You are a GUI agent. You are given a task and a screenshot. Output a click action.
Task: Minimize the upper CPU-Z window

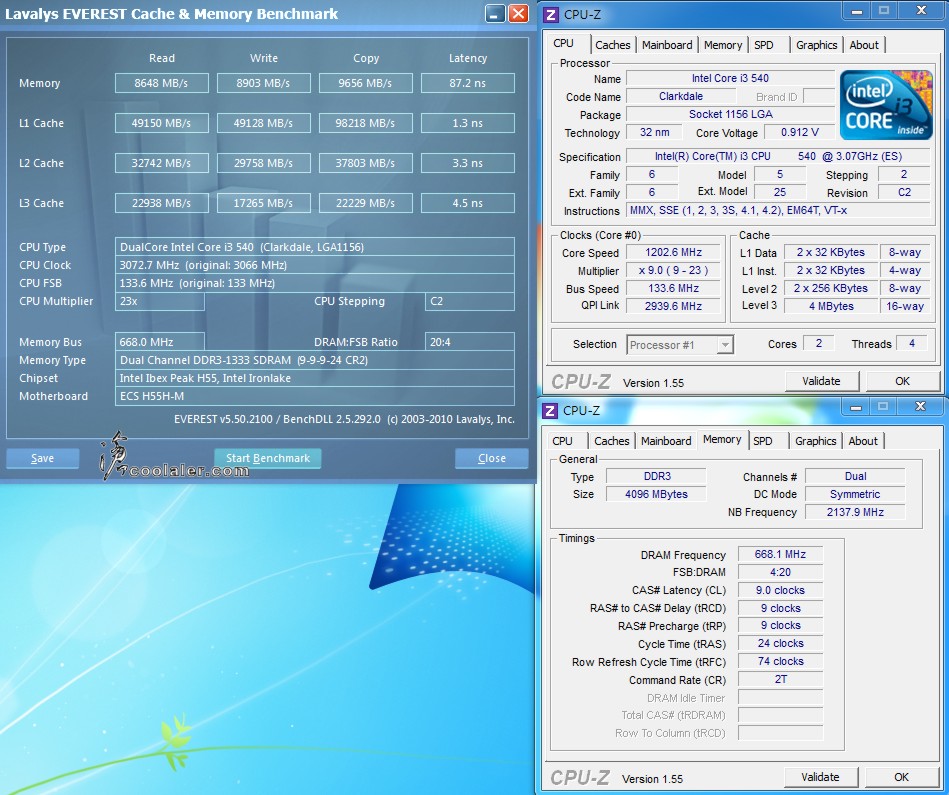coord(857,11)
